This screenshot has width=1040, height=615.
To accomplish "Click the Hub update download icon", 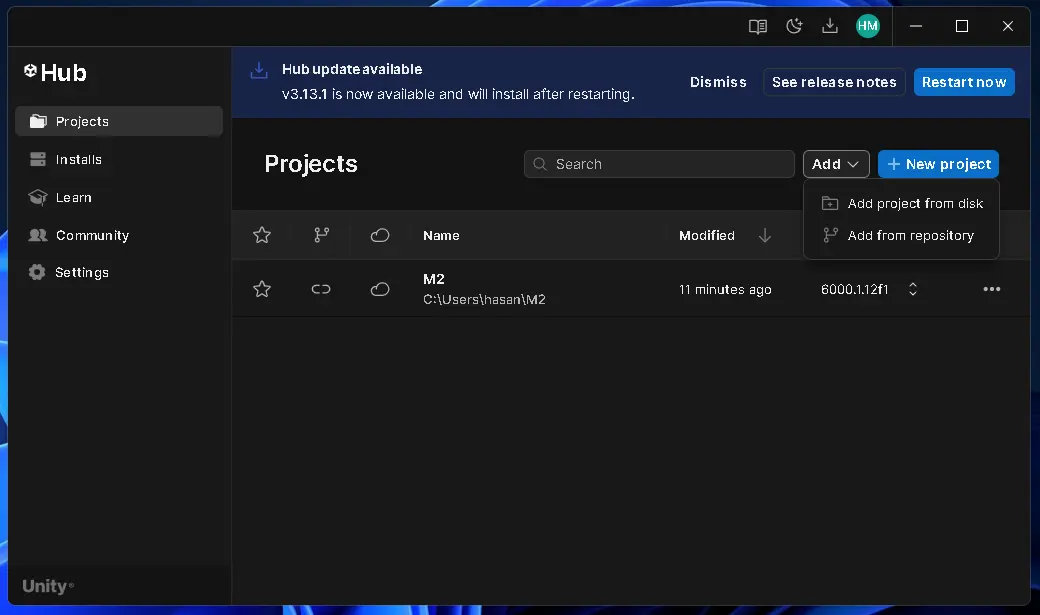I will pos(259,70).
